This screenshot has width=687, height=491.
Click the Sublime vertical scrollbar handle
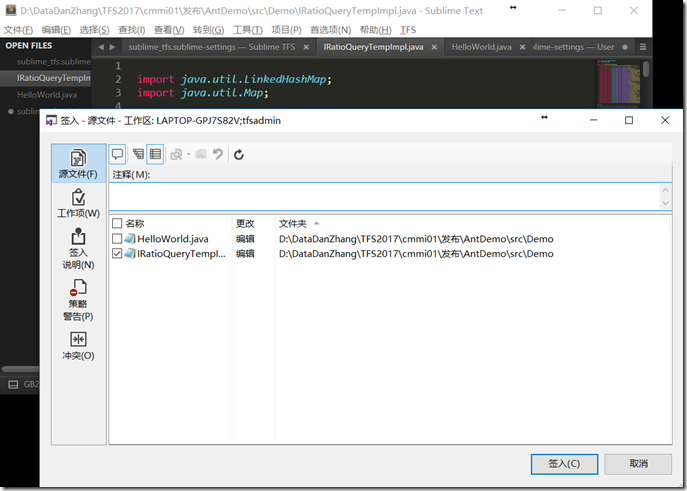tap(646, 69)
